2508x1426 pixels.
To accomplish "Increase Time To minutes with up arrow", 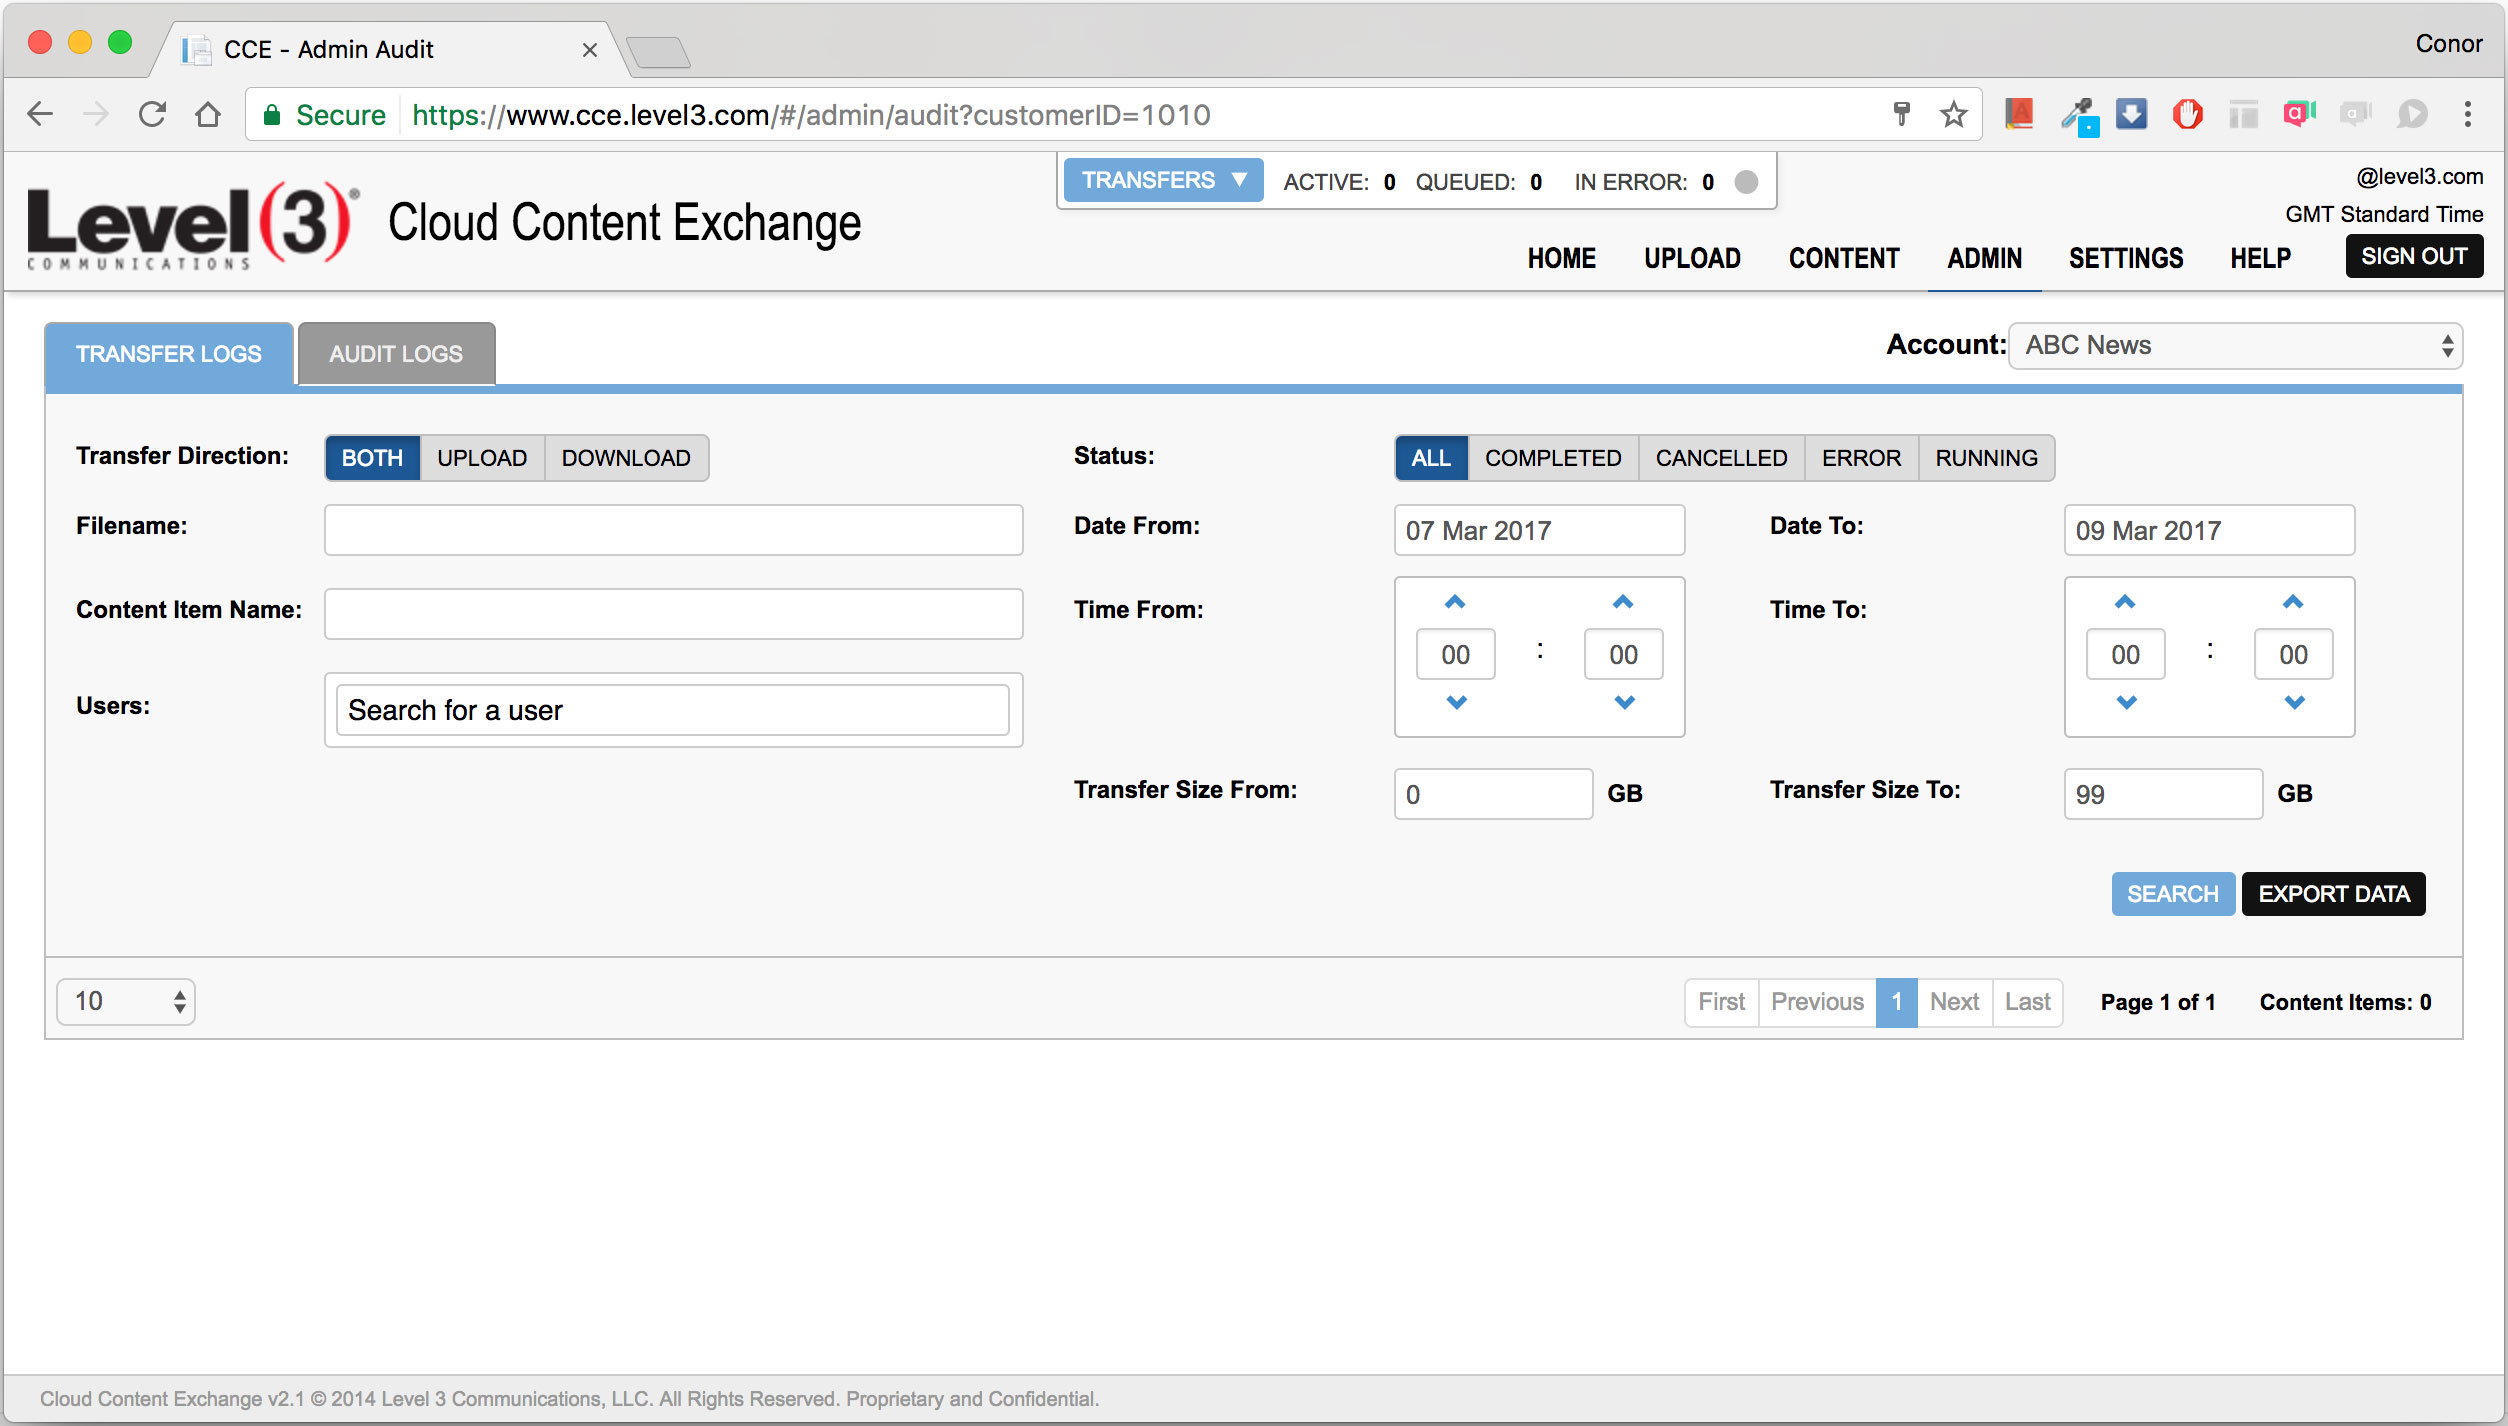I will point(2293,602).
